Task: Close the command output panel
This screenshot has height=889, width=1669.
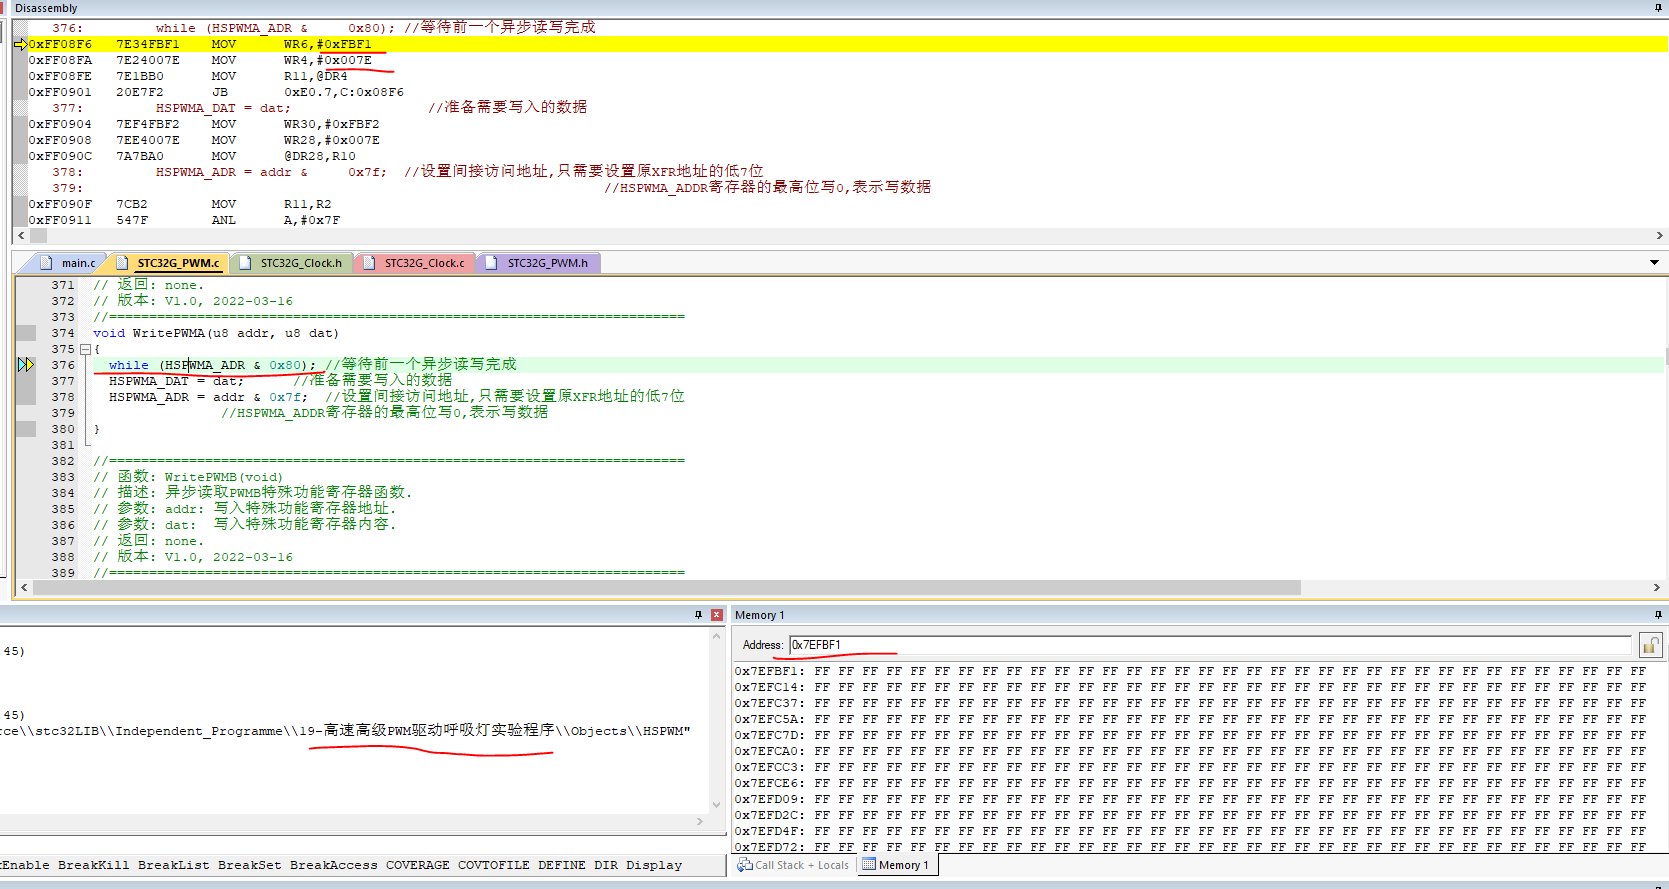Action: 717,615
